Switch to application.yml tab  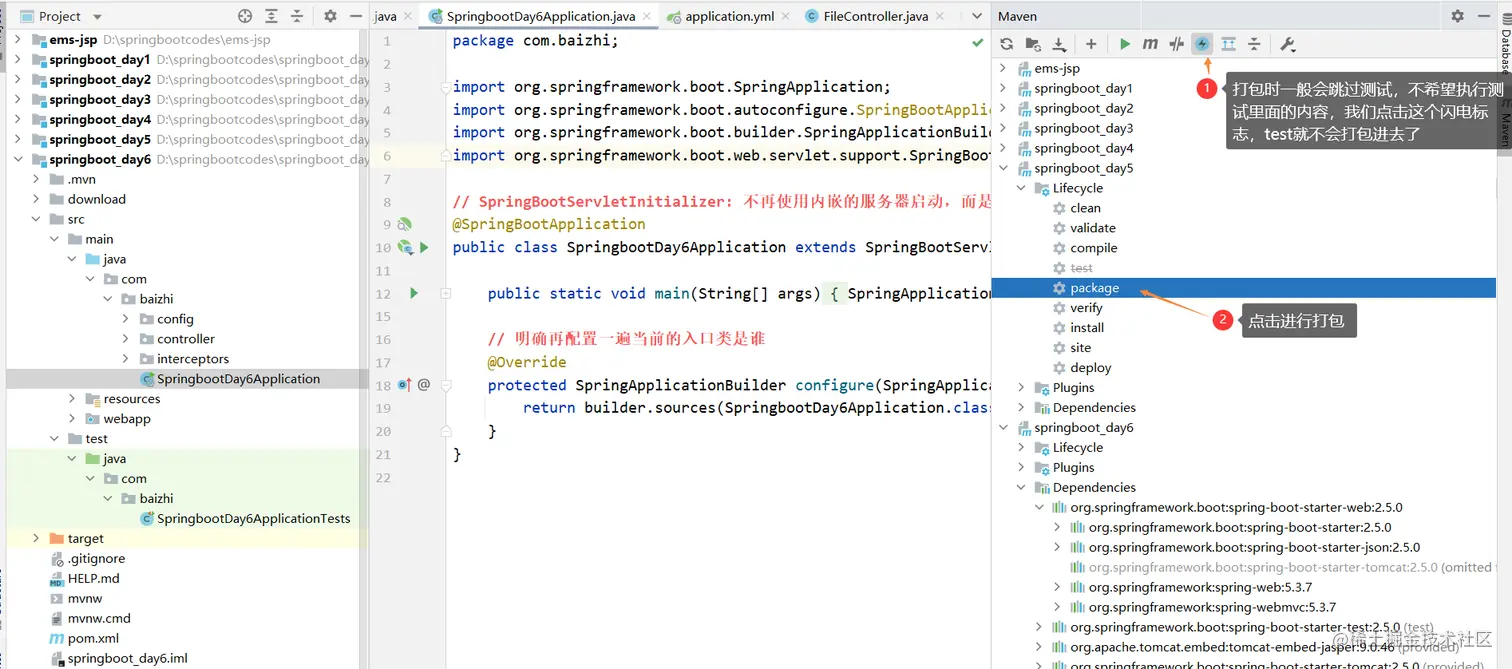tap(729, 16)
